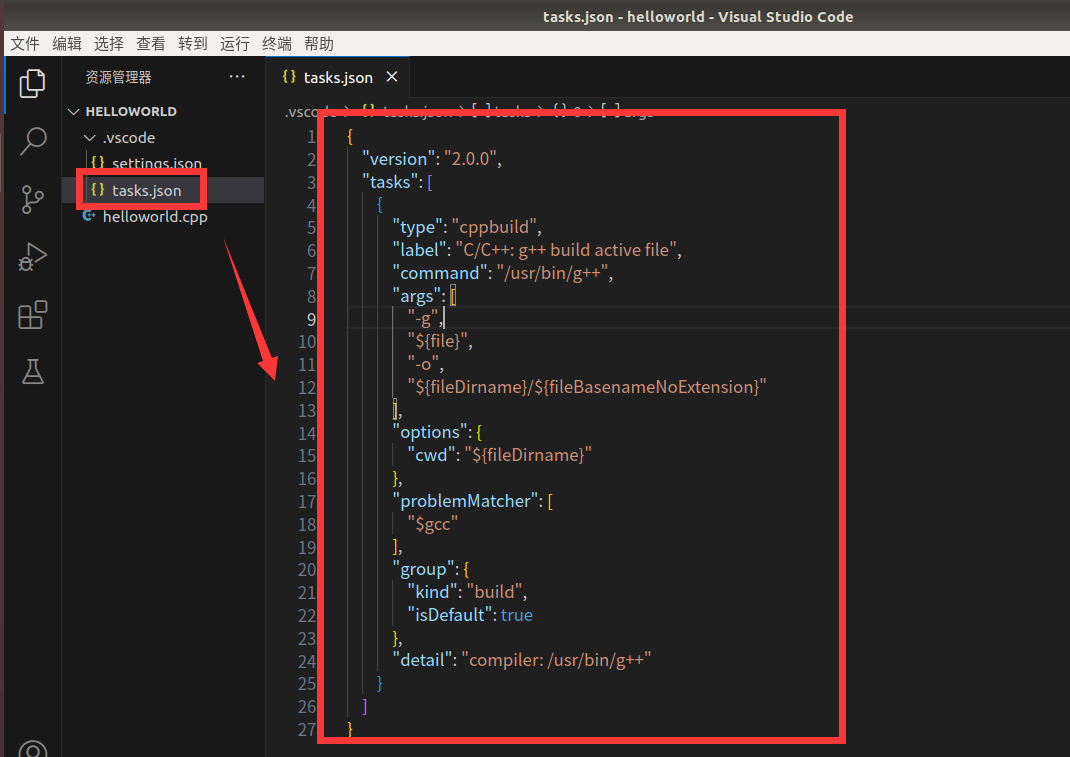This screenshot has width=1070, height=757.
Task: Open the 选择 menu
Action: click(x=109, y=44)
